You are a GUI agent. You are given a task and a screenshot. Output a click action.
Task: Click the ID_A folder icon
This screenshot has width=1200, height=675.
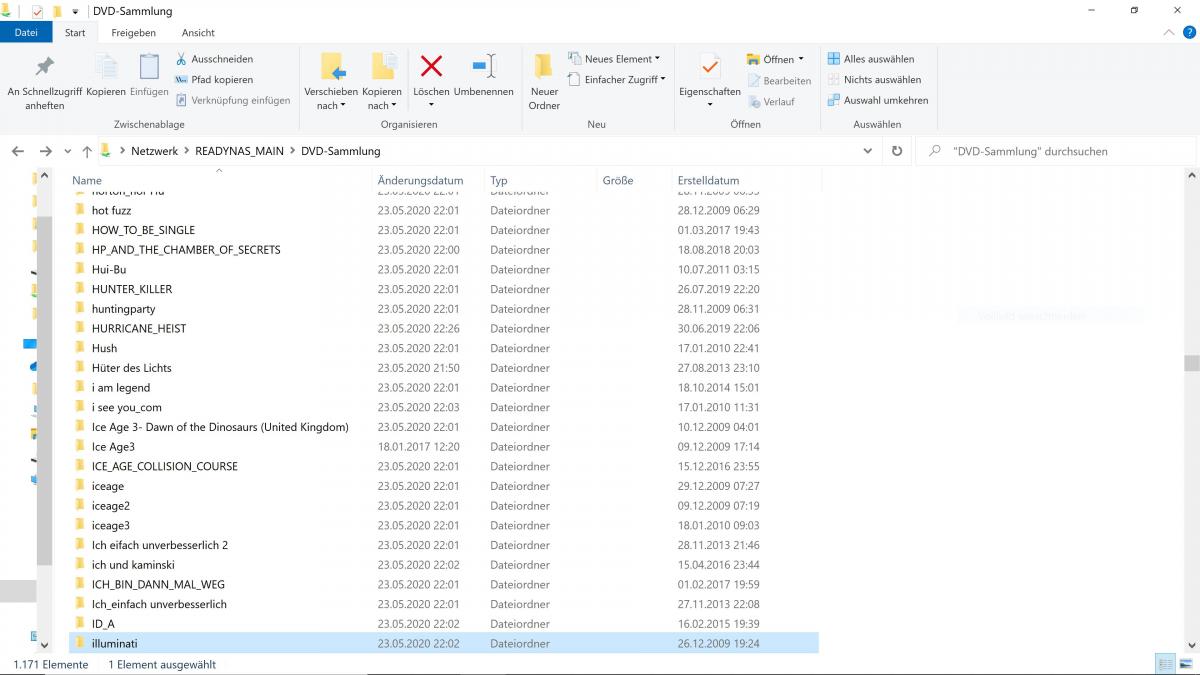[x=80, y=623]
